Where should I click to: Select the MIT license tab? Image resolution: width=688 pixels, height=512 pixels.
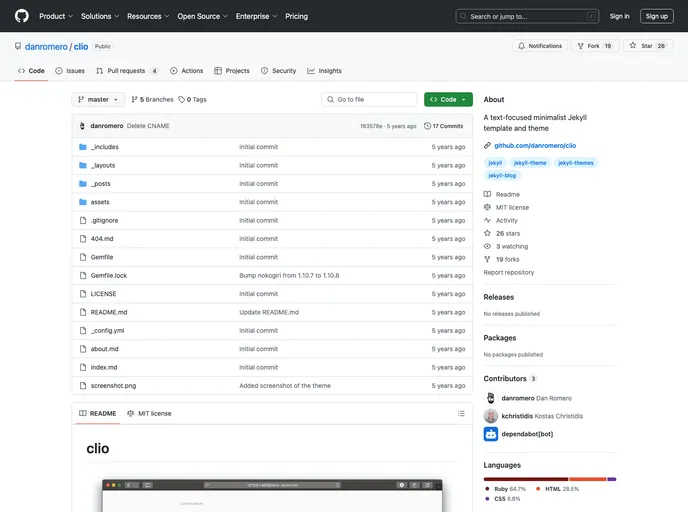pyautogui.click(x=149, y=413)
